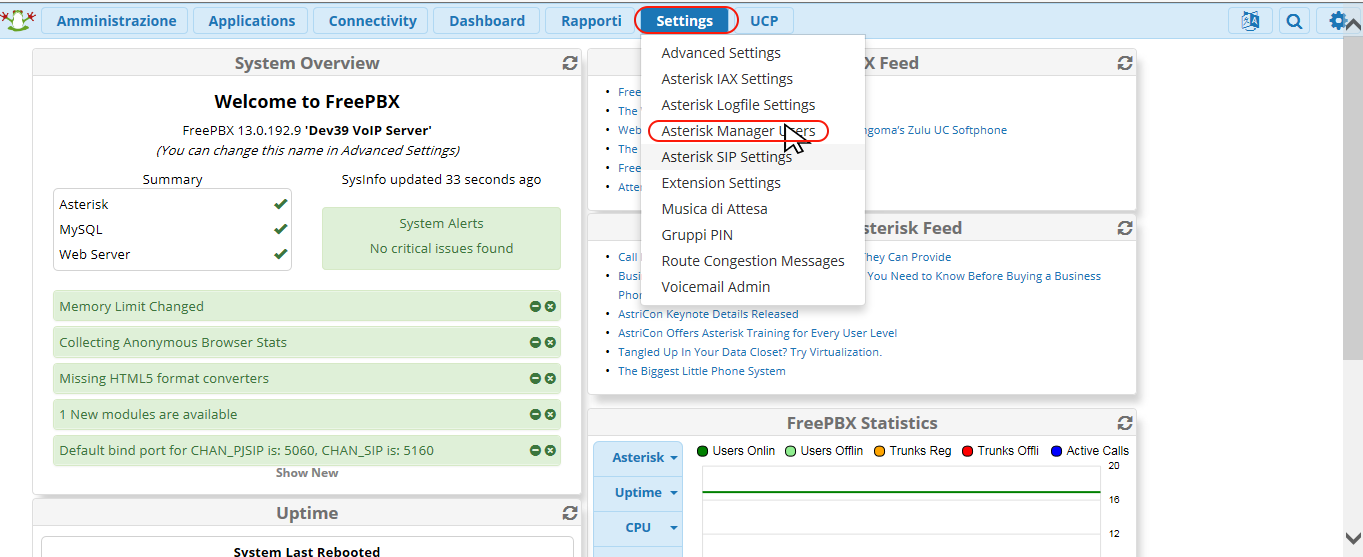Viewport: 1363px width, 557px height.
Task: Open the language selector icon
Action: (x=1250, y=21)
